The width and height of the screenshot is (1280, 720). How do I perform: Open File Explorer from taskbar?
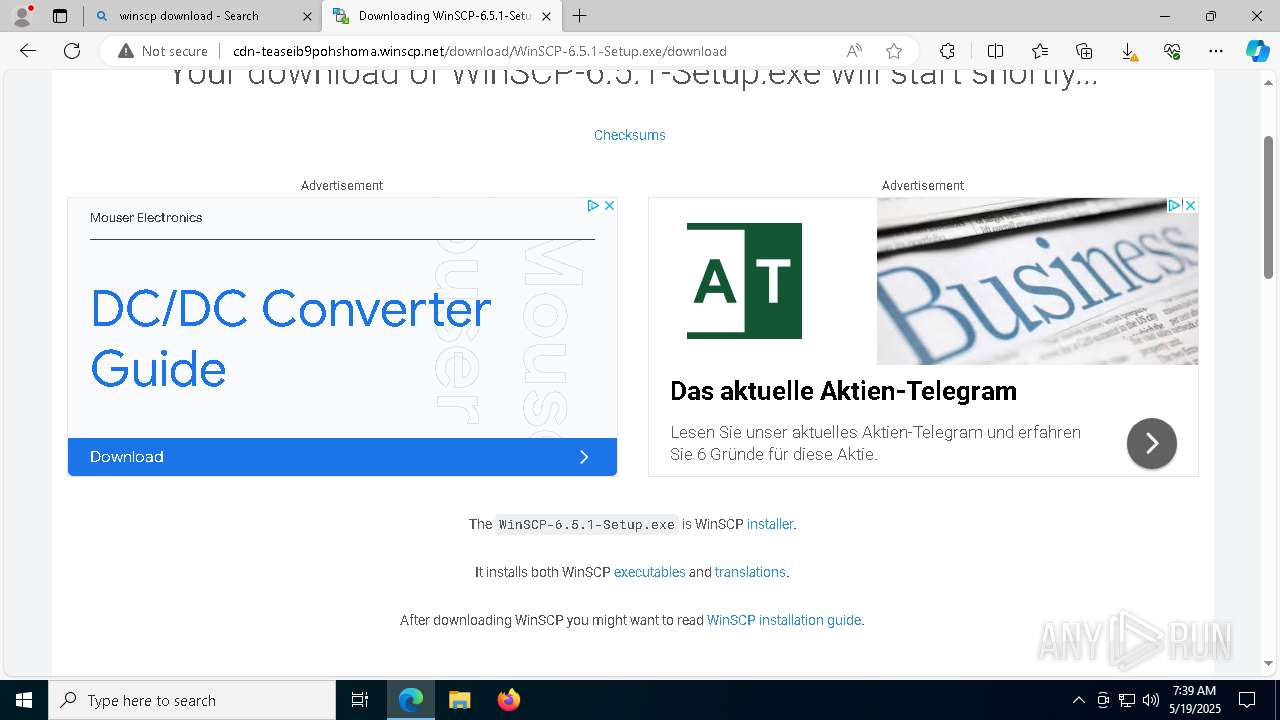pos(460,700)
